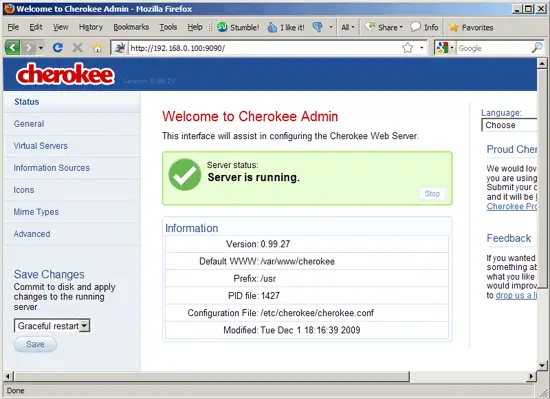Stop the server with the Stop button
Viewport: 550px width, 399px height.
coord(432,194)
